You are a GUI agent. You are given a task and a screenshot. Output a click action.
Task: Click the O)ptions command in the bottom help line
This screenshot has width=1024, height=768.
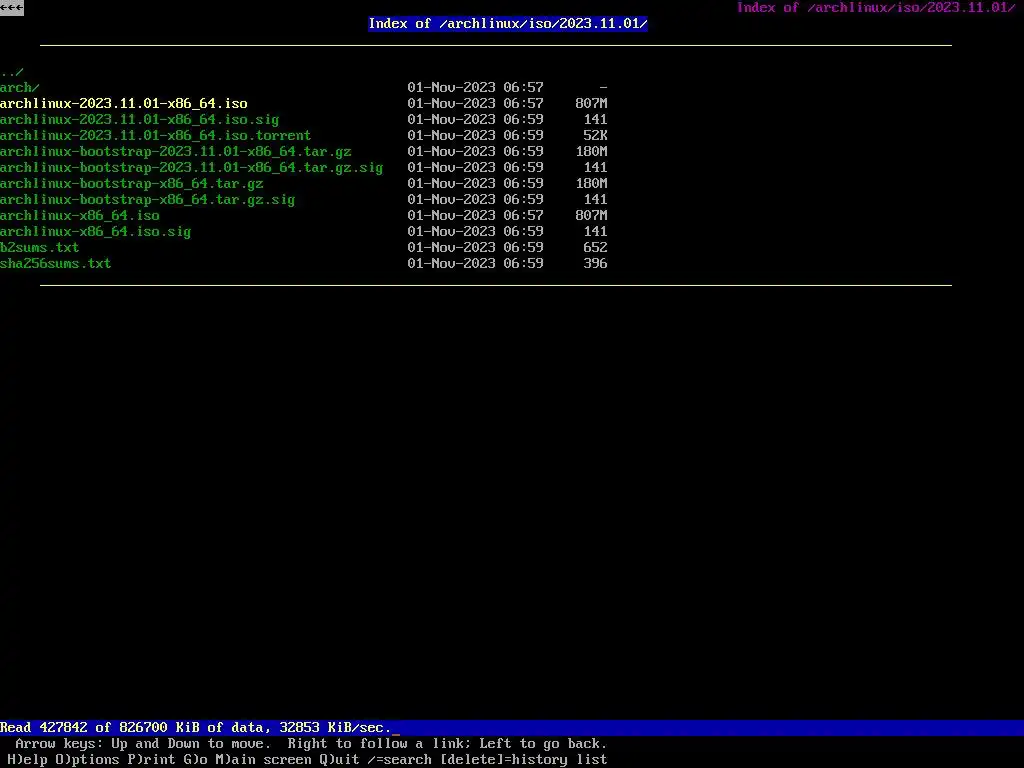[88, 760]
